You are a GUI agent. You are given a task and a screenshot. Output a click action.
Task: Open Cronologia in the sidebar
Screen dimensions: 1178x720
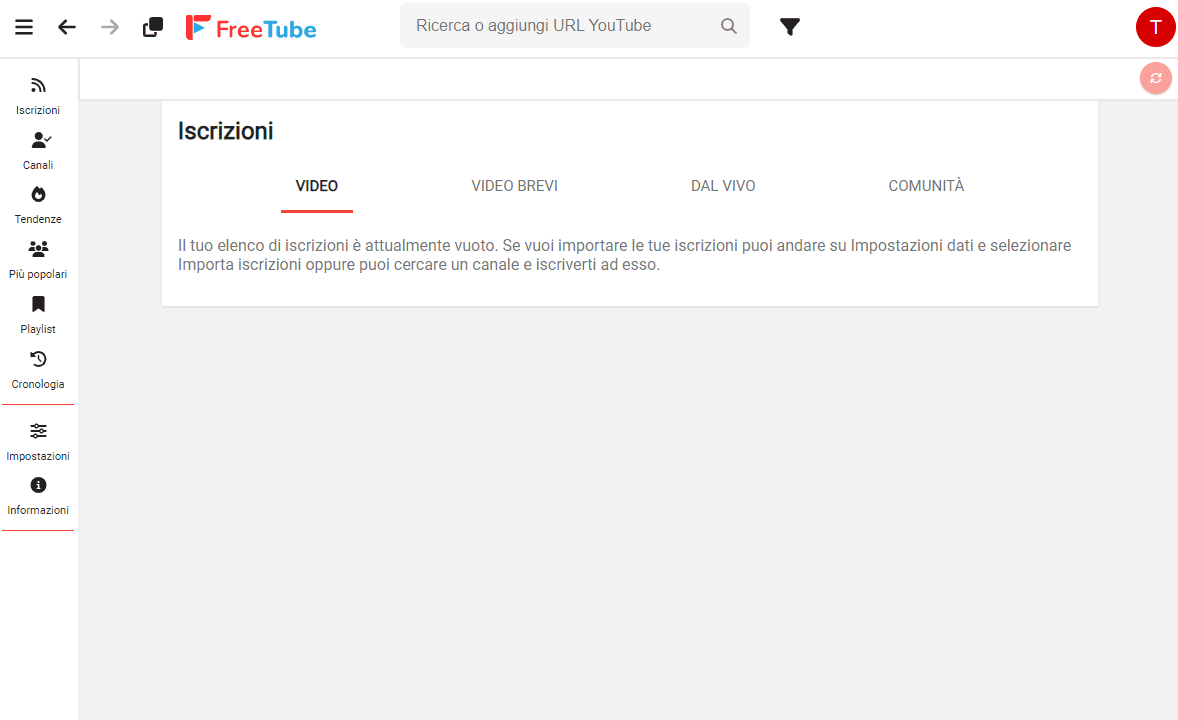(38, 370)
